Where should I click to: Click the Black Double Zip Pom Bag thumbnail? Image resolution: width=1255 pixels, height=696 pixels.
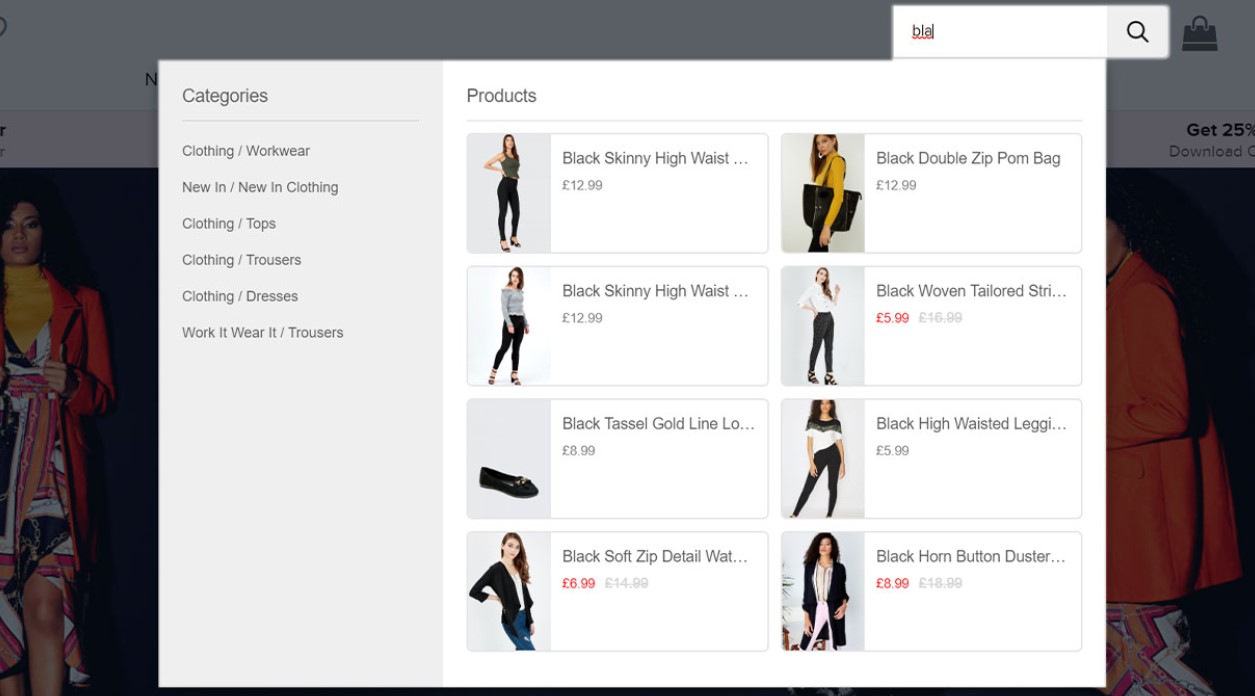pos(823,193)
